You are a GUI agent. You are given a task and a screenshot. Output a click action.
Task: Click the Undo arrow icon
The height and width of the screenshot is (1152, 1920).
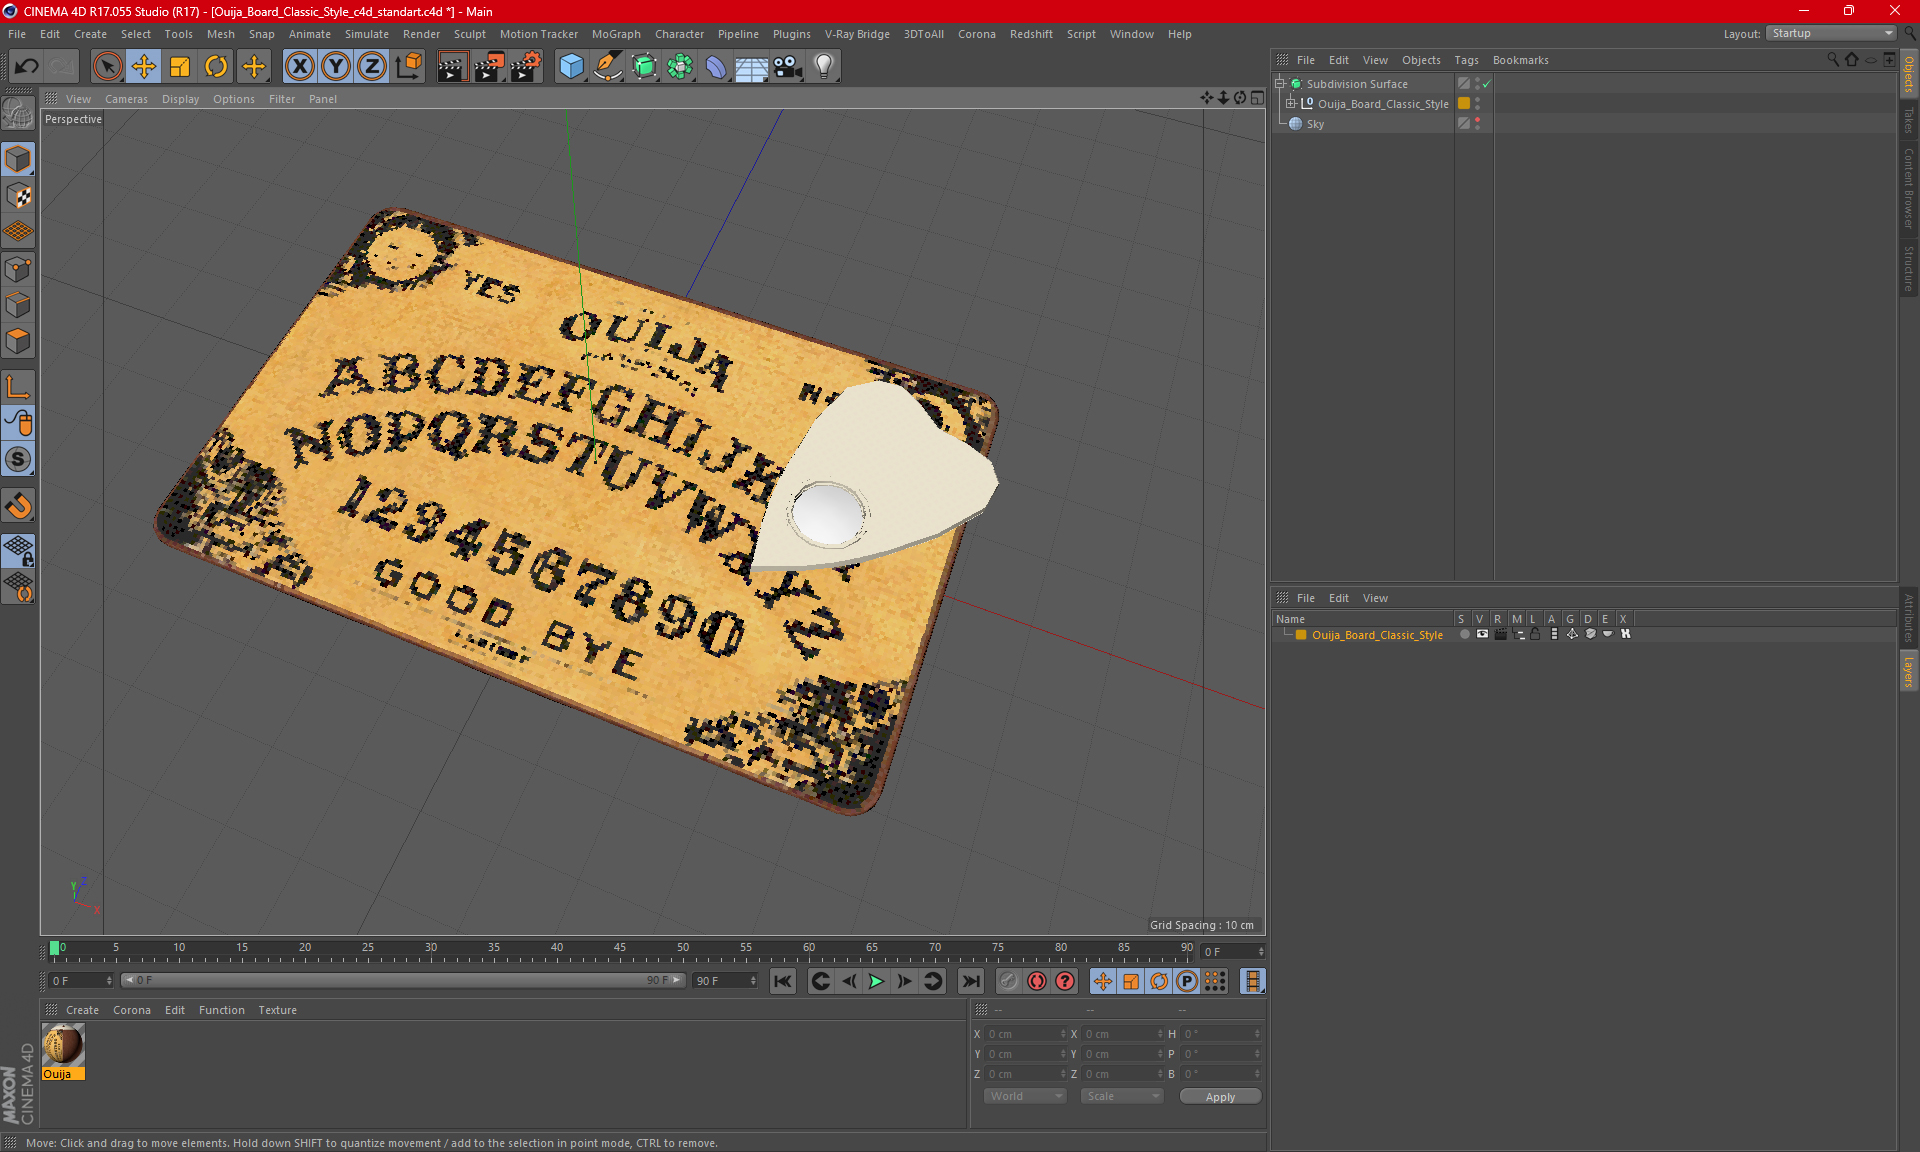(27, 67)
